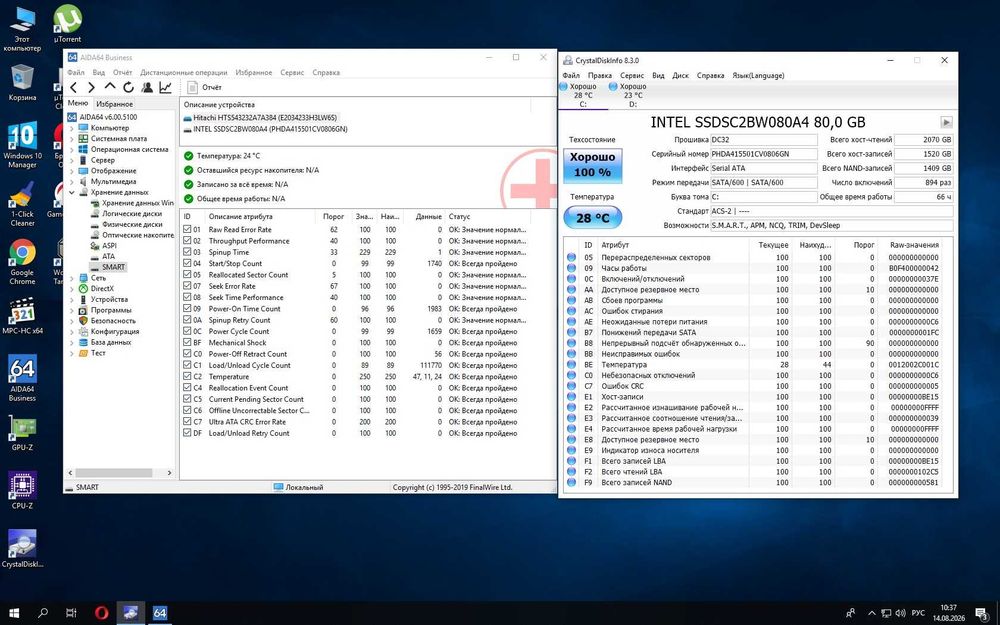This screenshot has width=1000, height=625.
Task: Expand Операционная система tree node
Action: pos(71,150)
